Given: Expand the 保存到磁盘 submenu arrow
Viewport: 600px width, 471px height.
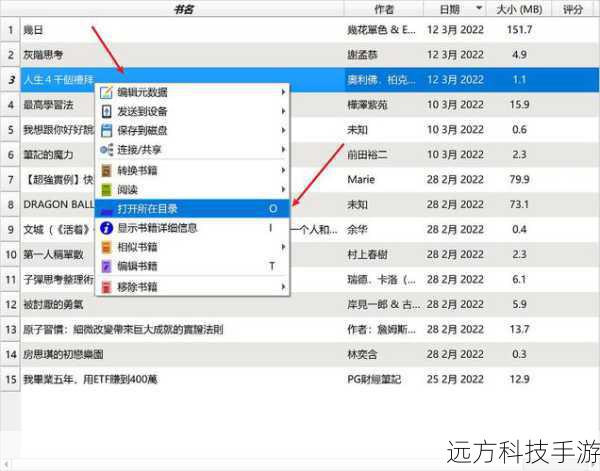Looking at the screenshot, I should click(283, 130).
